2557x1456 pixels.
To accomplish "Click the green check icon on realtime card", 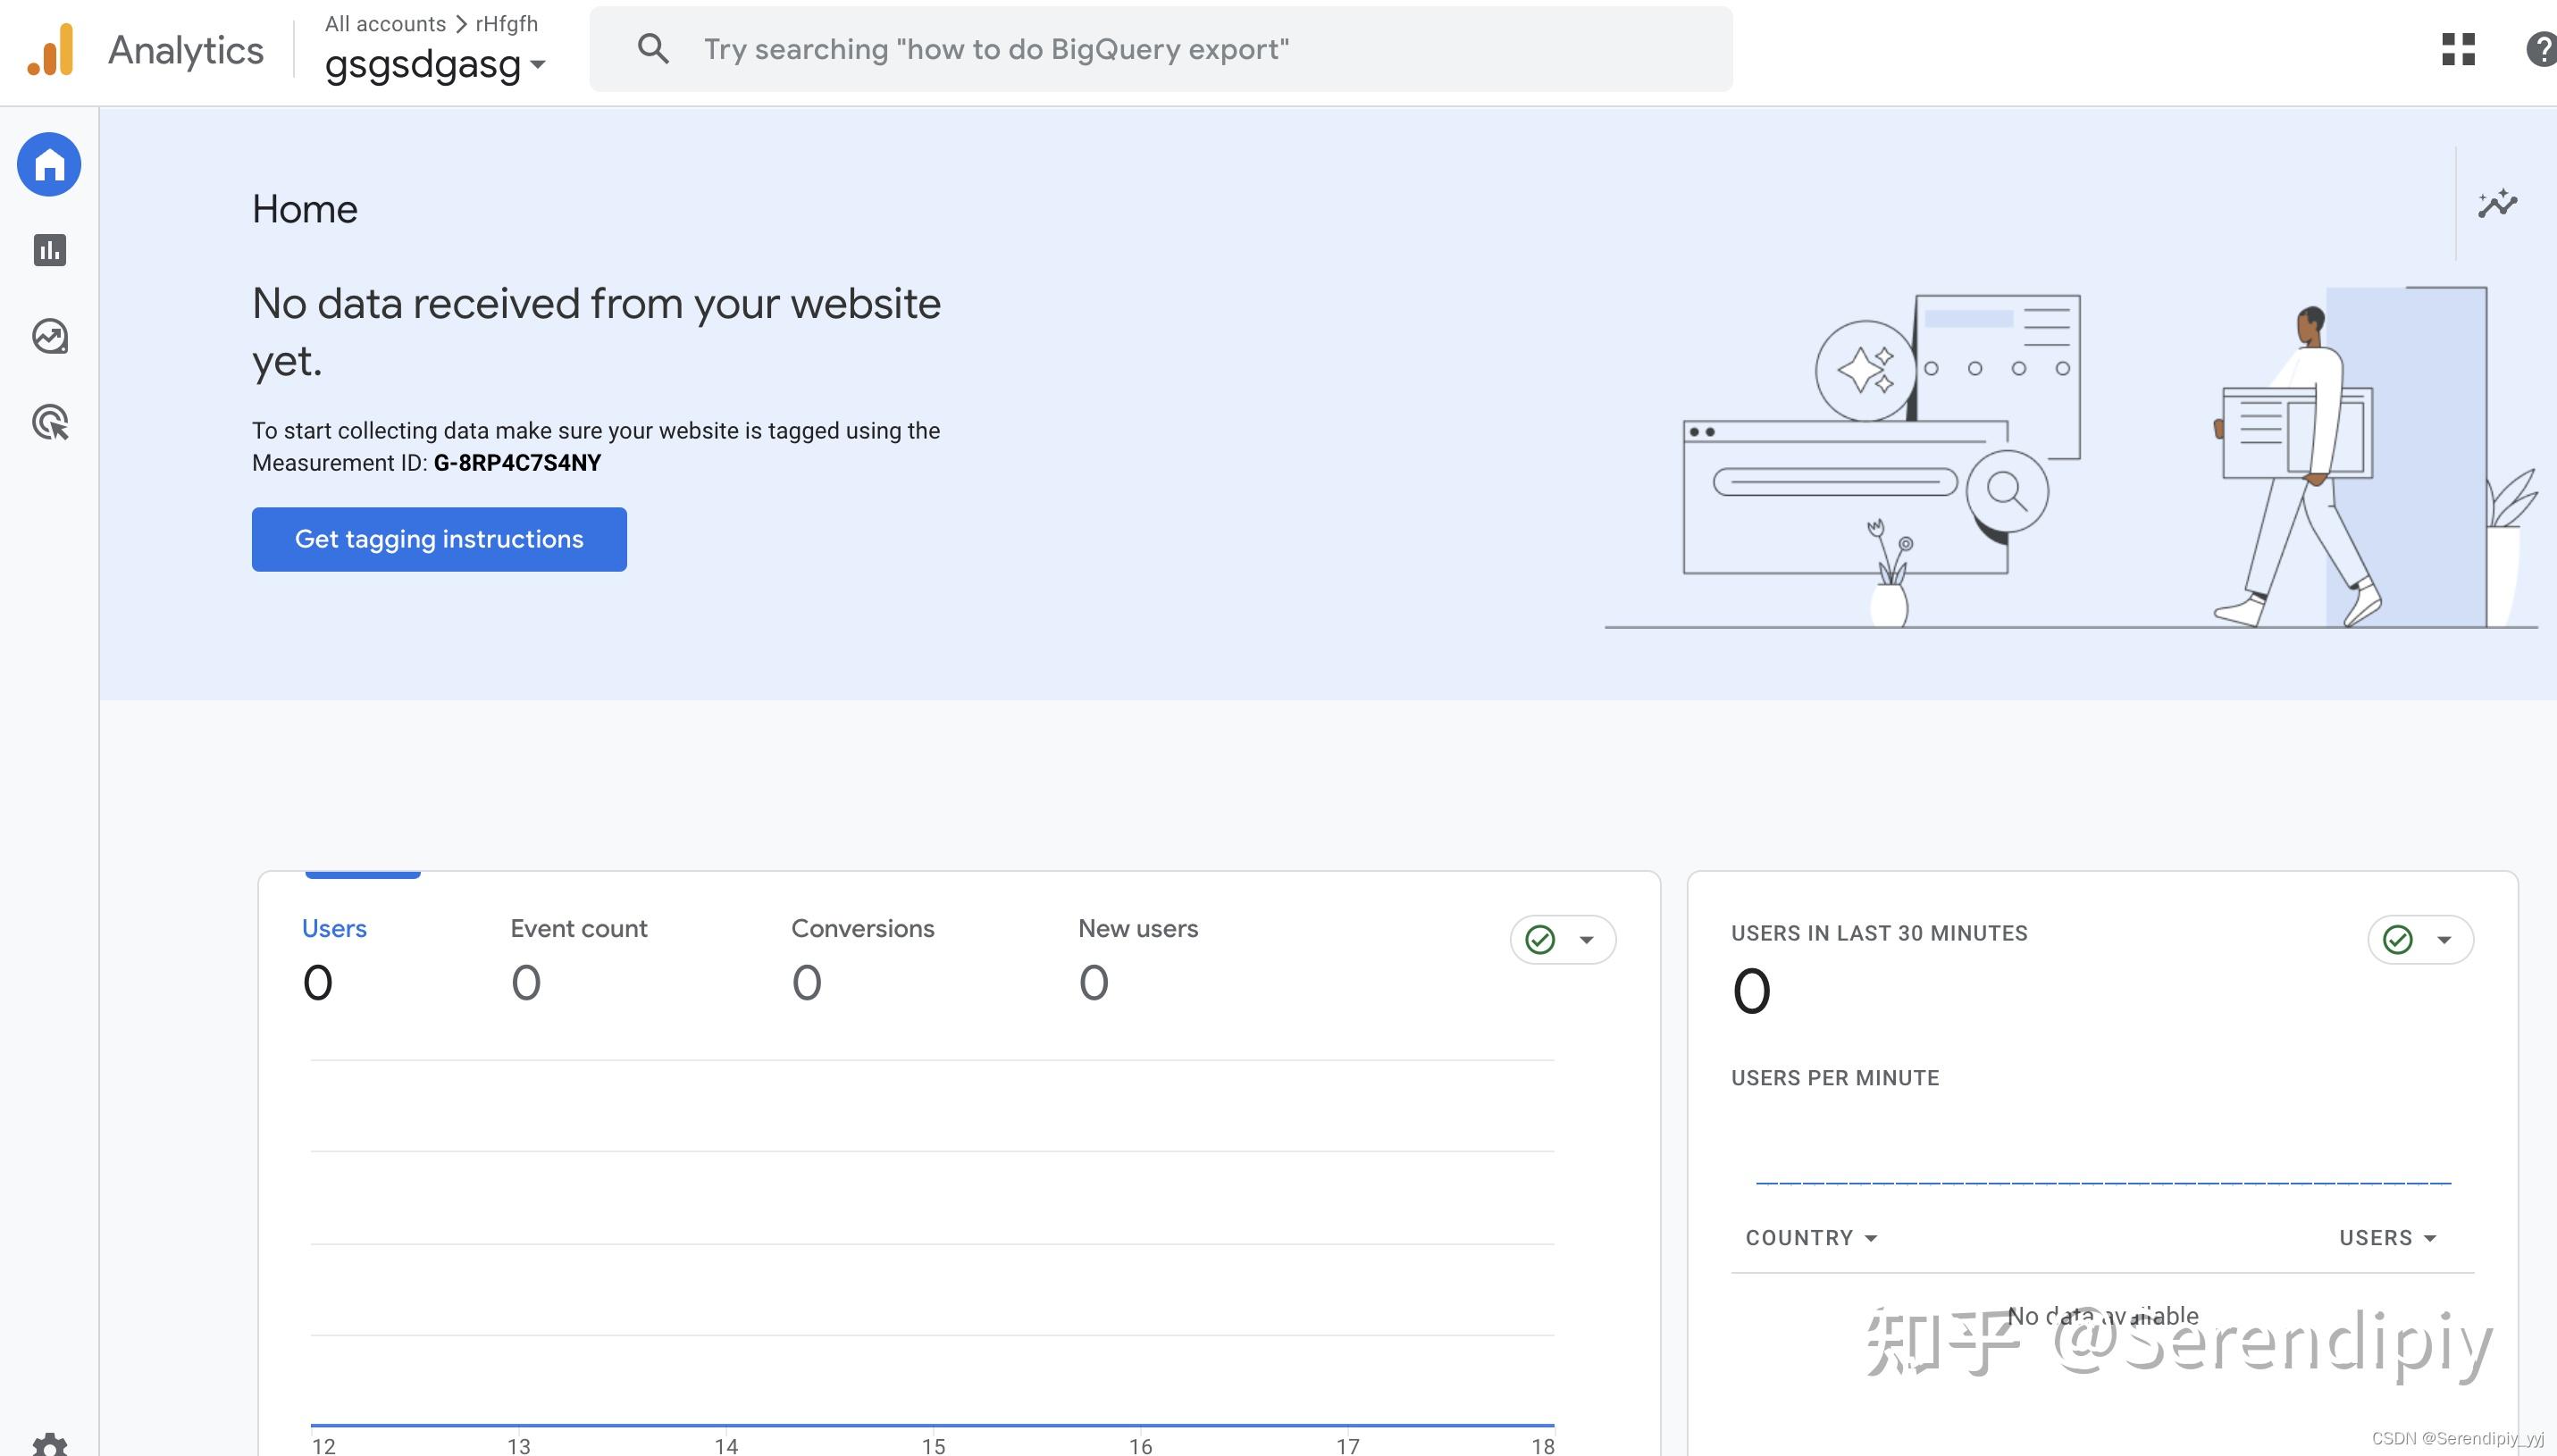I will click(x=2397, y=939).
